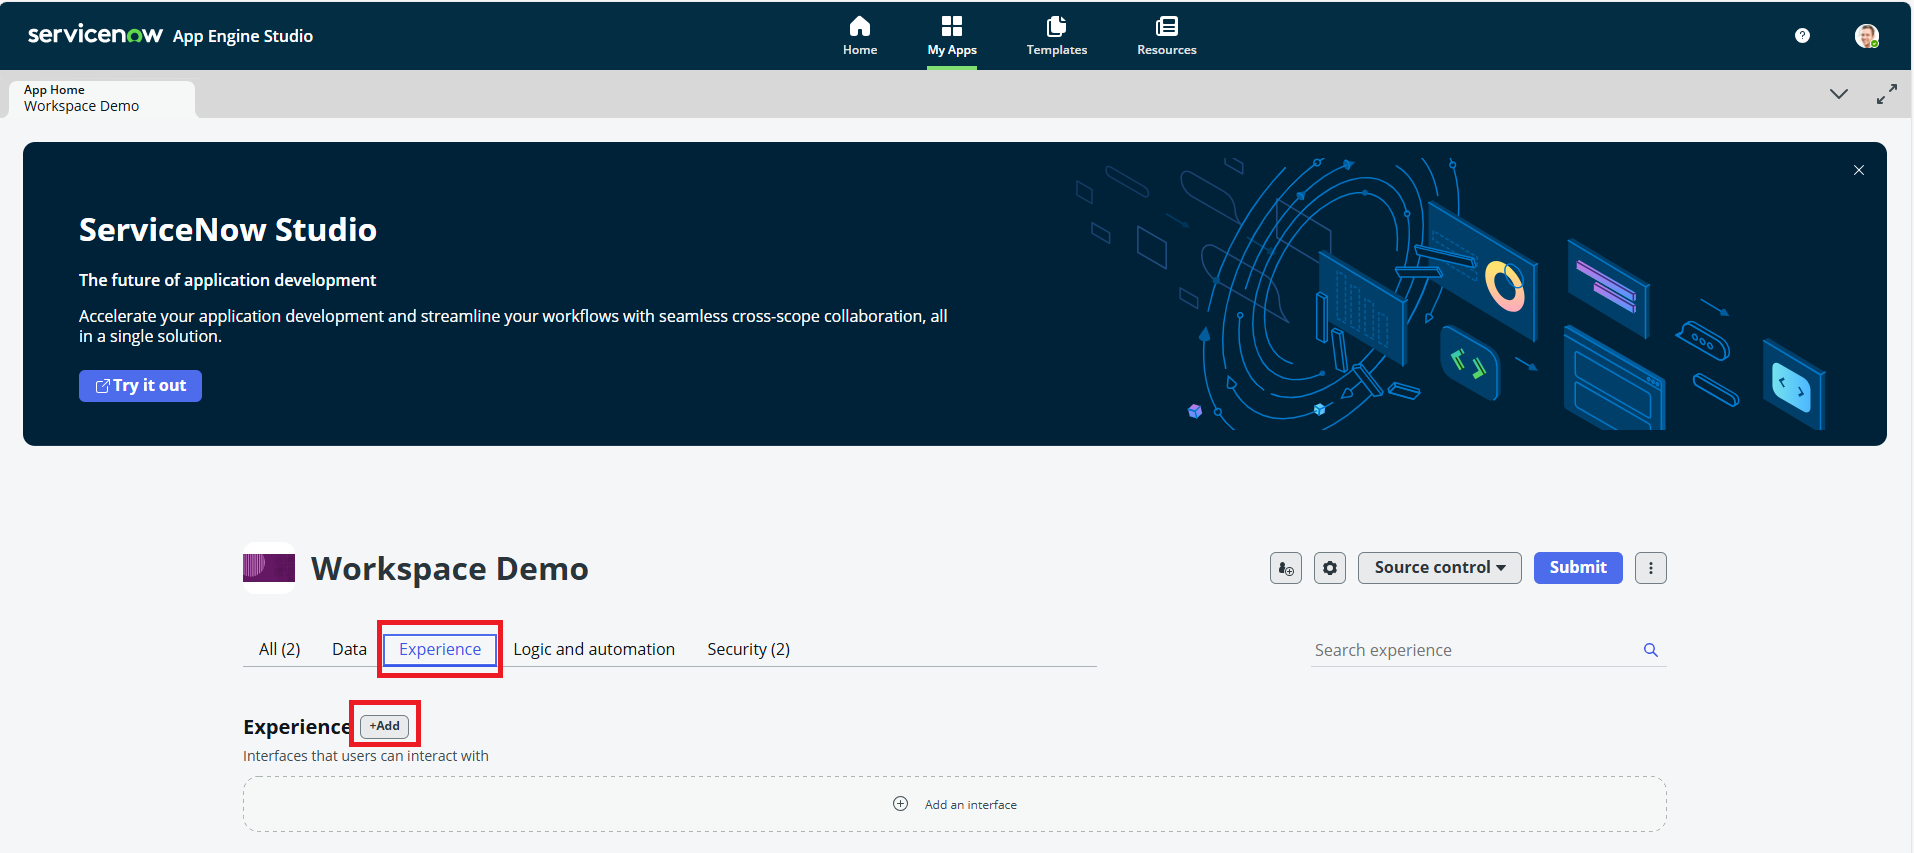Click the search magnifier icon
Screen dimensions: 1914x853
1651,650
